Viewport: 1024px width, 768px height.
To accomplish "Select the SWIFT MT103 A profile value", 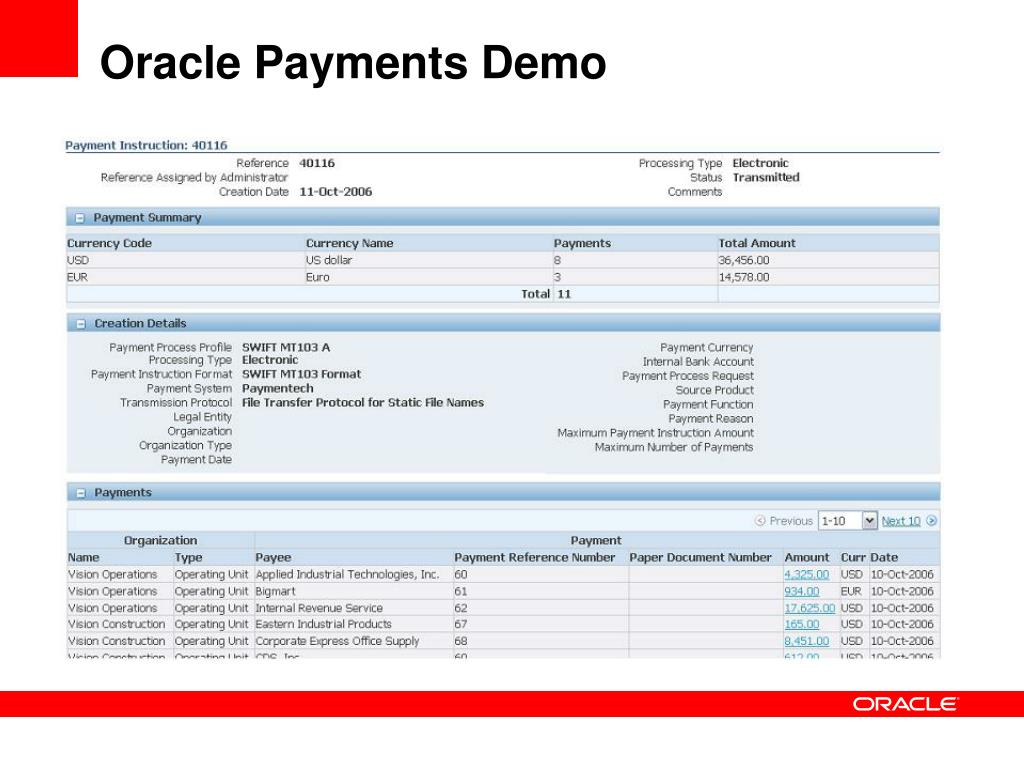I will pos(286,347).
